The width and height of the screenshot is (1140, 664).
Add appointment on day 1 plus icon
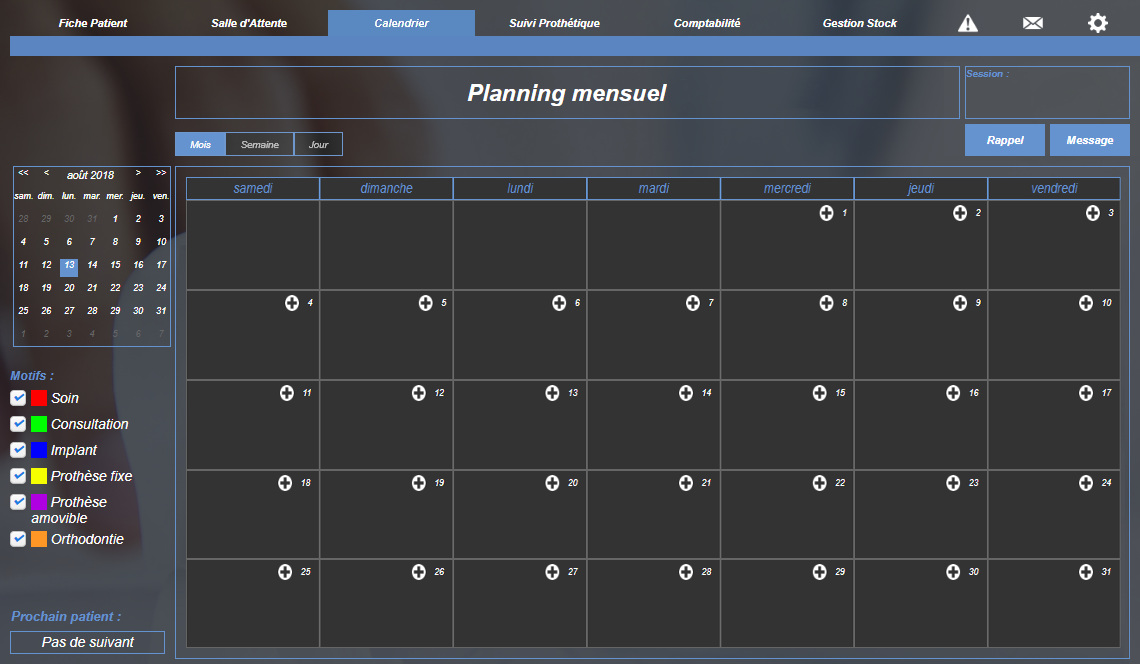[826, 213]
